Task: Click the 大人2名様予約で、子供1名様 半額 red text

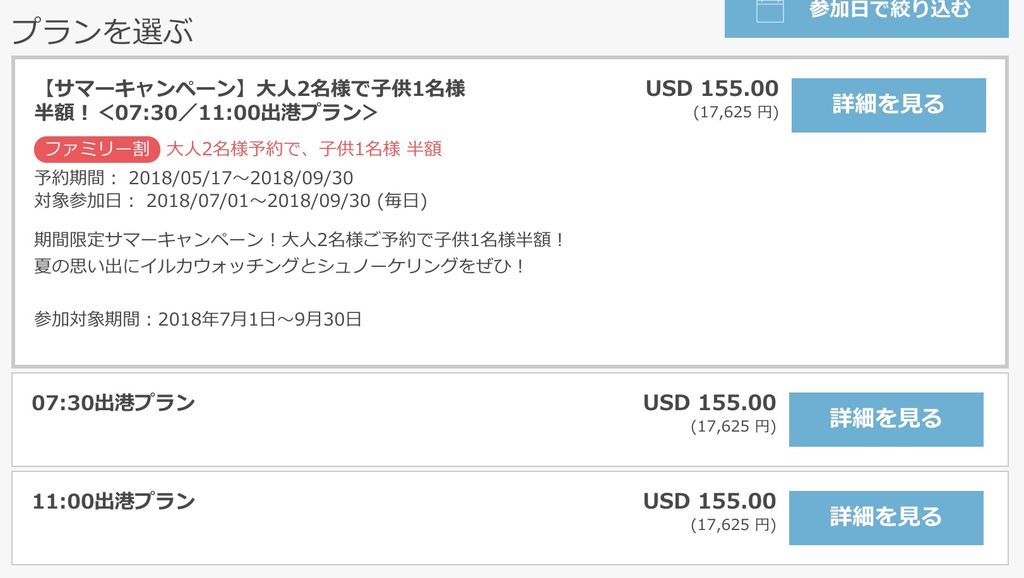Action: [304, 149]
